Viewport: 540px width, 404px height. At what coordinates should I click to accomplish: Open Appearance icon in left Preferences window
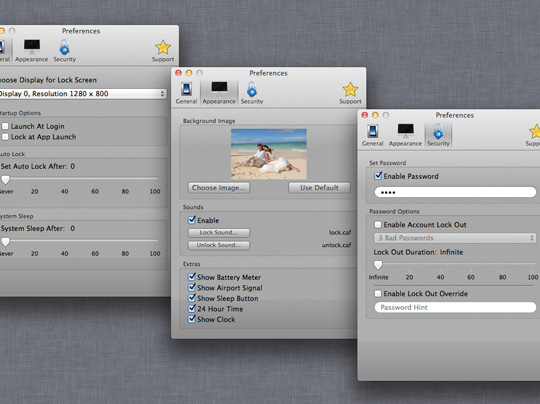(x=32, y=50)
